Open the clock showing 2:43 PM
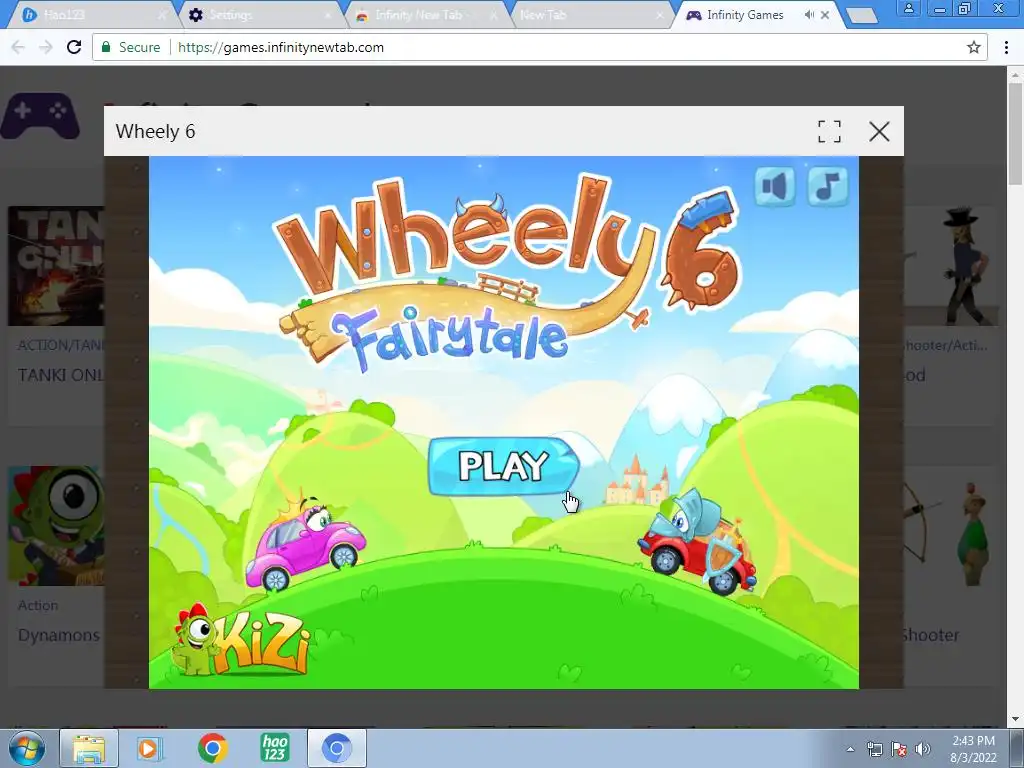Screen dimensions: 1024x768 (974, 749)
